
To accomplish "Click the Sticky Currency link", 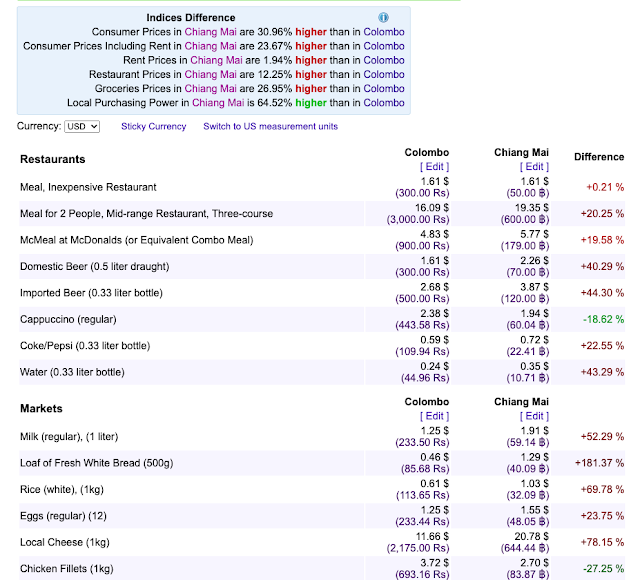I will [x=153, y=127].
